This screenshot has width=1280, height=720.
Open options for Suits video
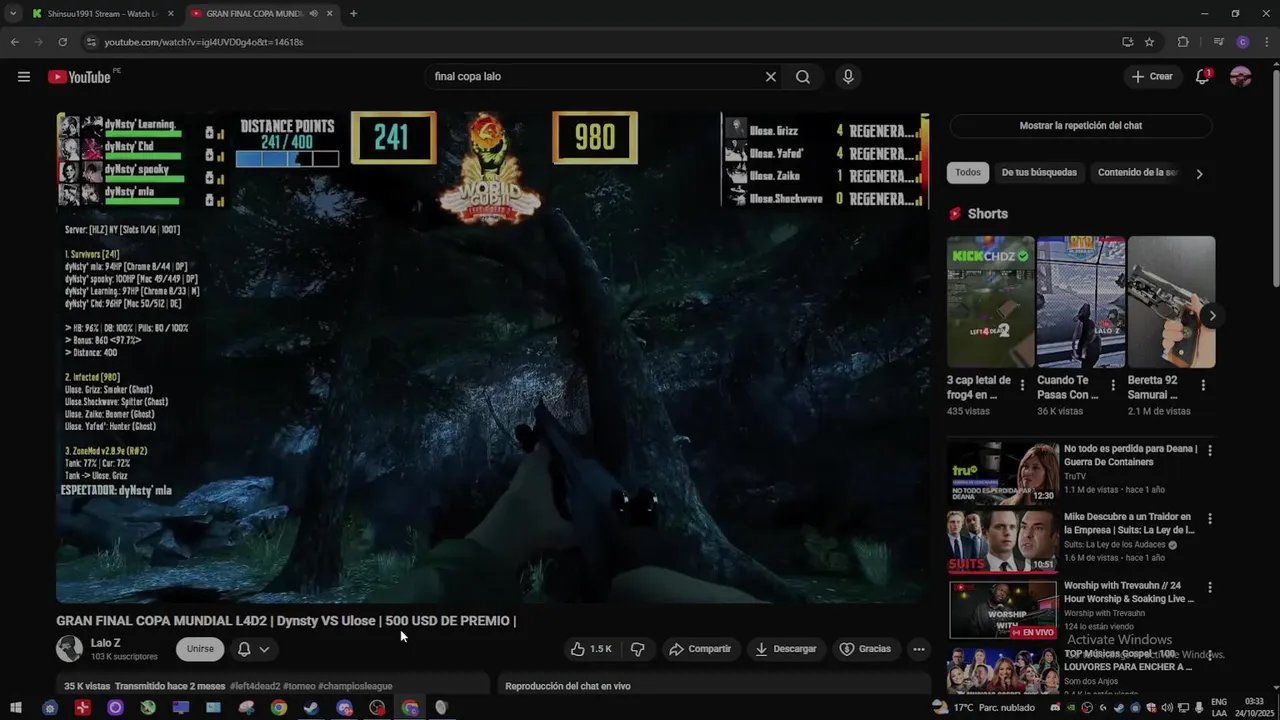[1210, 519]
